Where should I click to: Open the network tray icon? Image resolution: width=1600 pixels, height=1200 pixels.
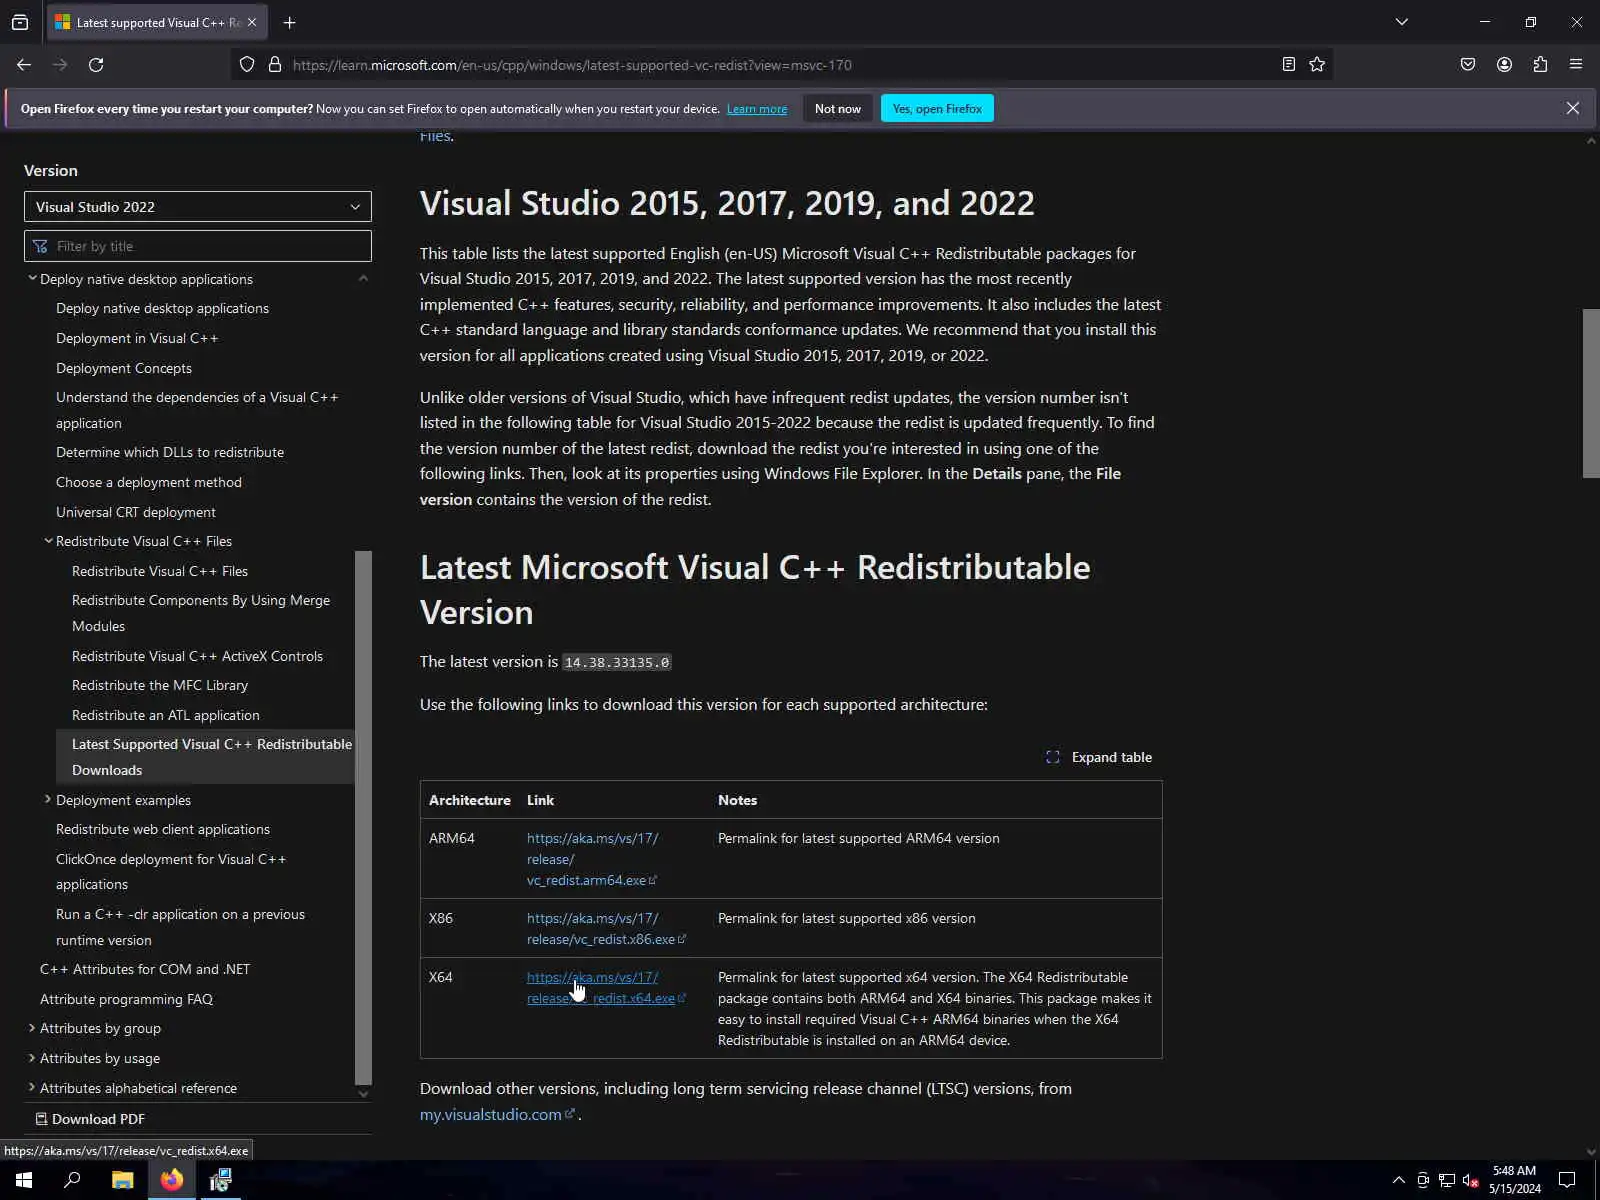click(x=1446, y=1180)
